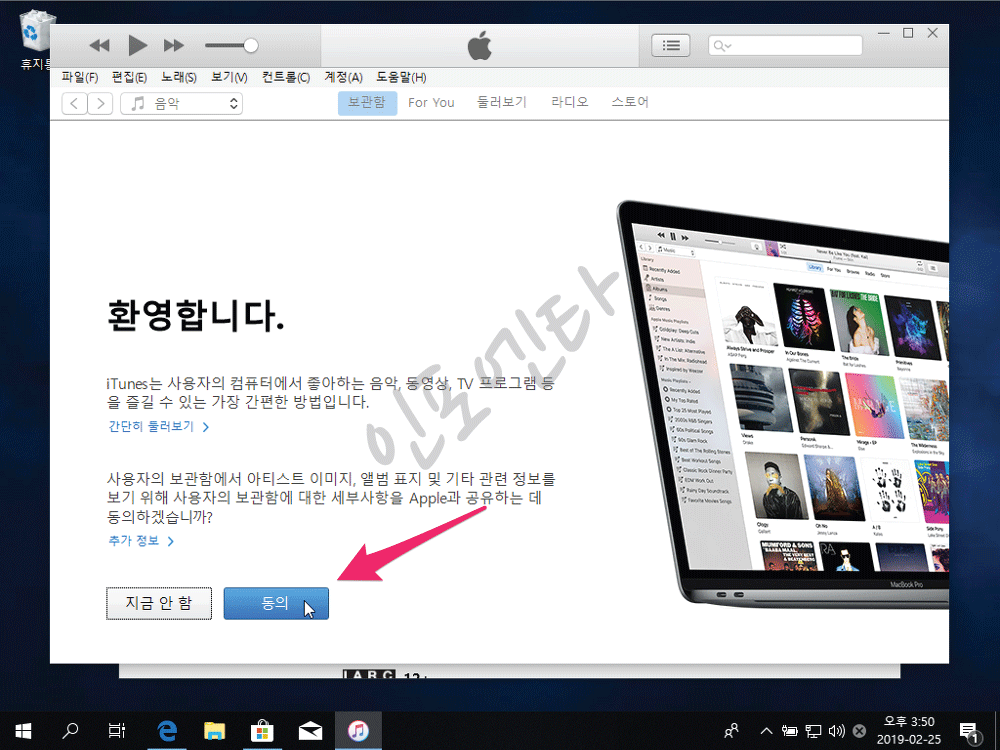Click the MacBook iTunes preview image
The height and width of the screenshot is (750, 1000).
pos(783,403)
